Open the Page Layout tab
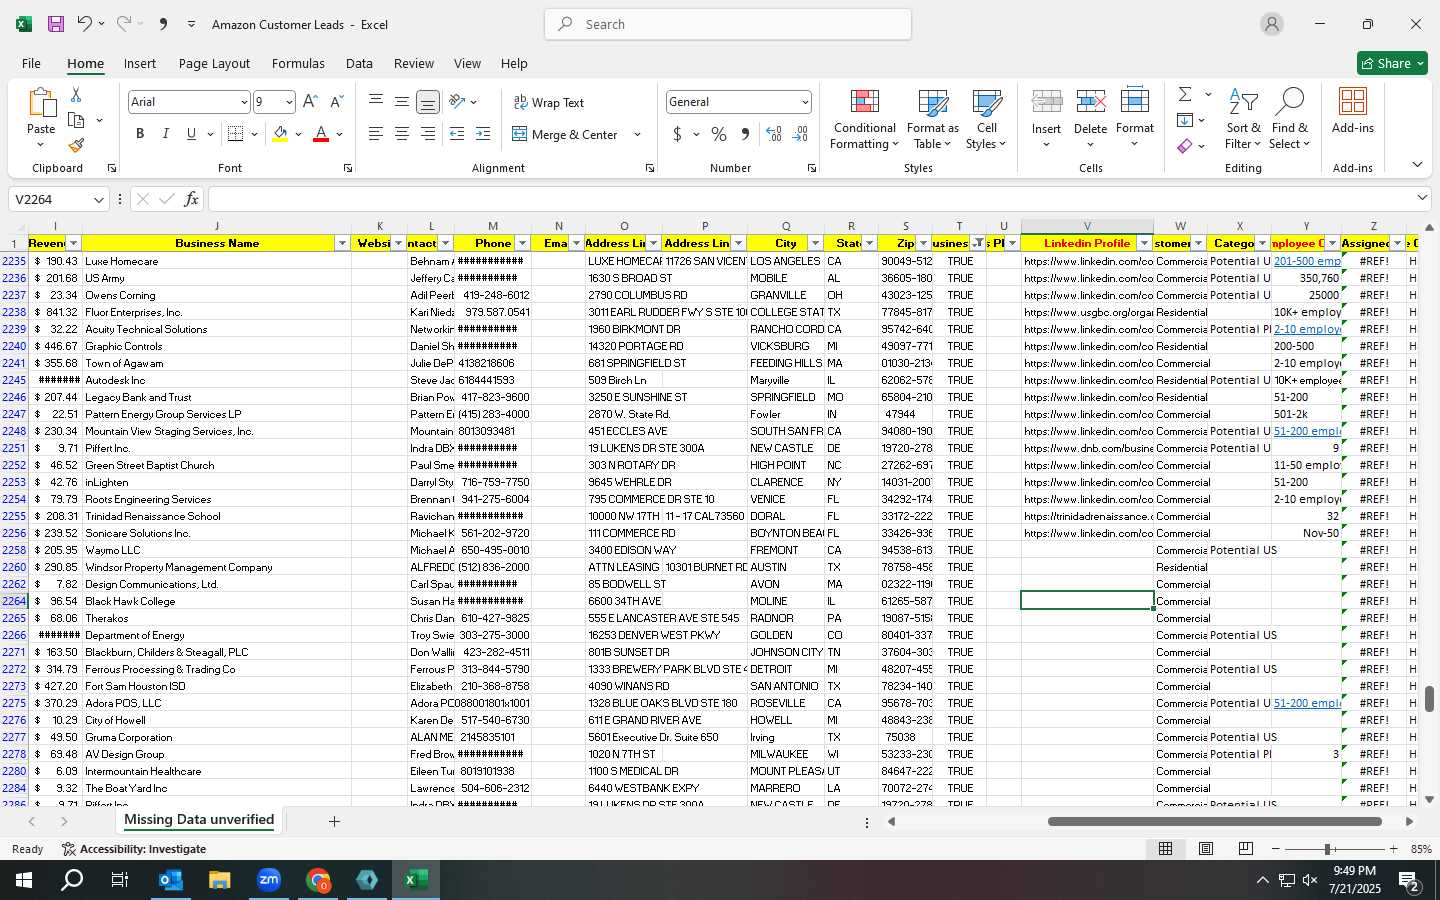Viewport: 1440px width, 900px height. pyautogui.click(x=214, y=63)
